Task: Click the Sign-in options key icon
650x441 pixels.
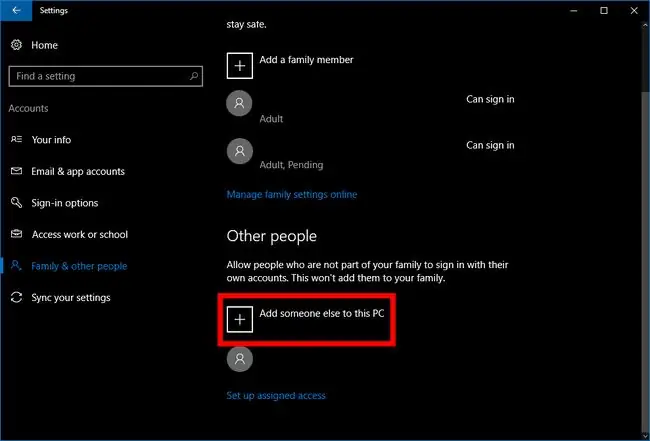Action: tap(16, 203)
